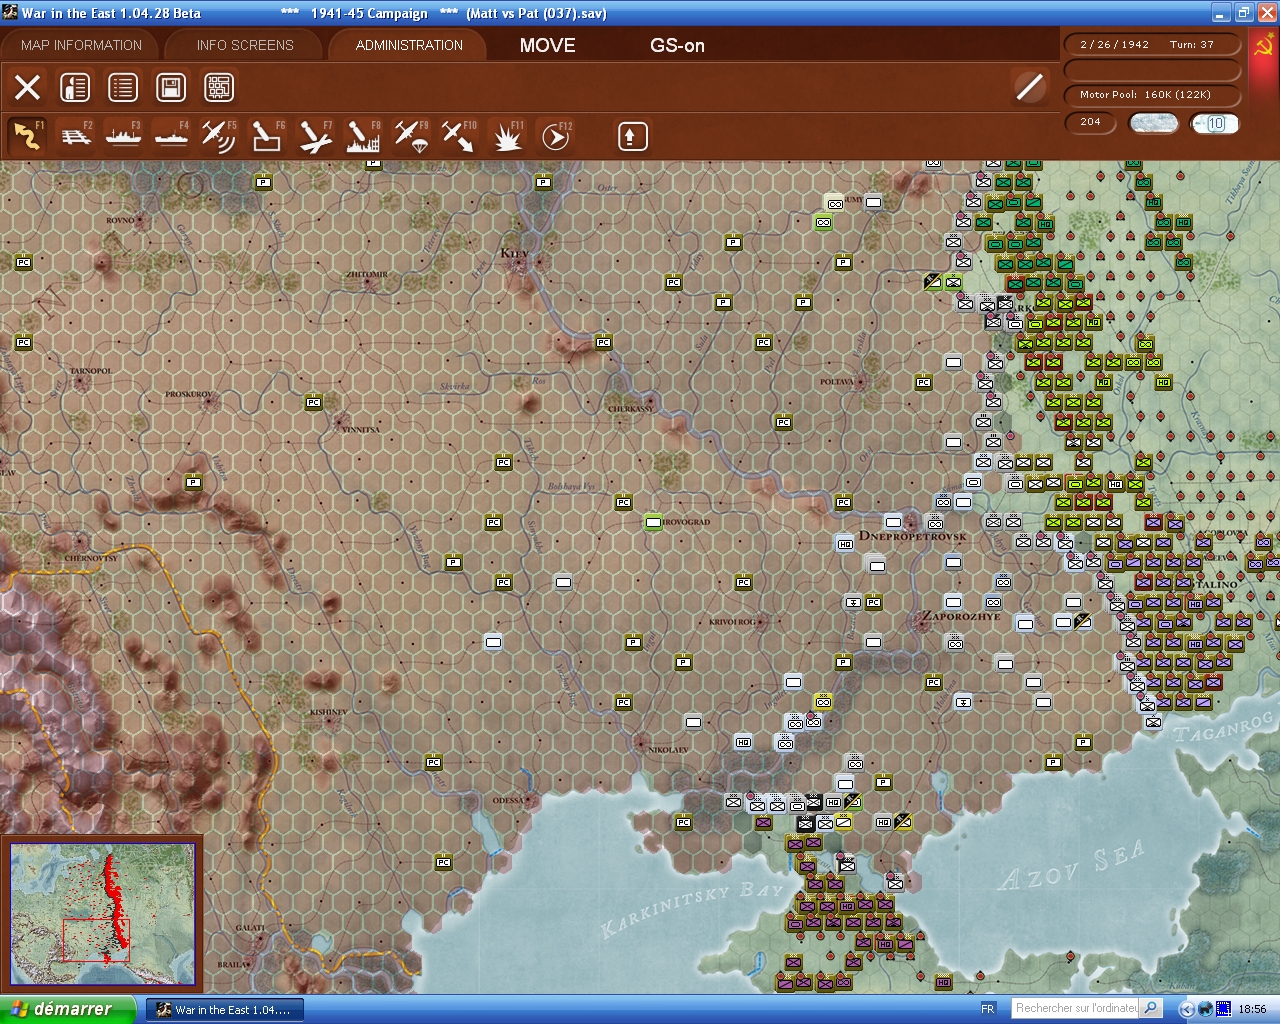Image resolution: width=1280 pixels, height=1024 pixels.
Task: Click the Tarnopol city label
Action: click(91, 371)
